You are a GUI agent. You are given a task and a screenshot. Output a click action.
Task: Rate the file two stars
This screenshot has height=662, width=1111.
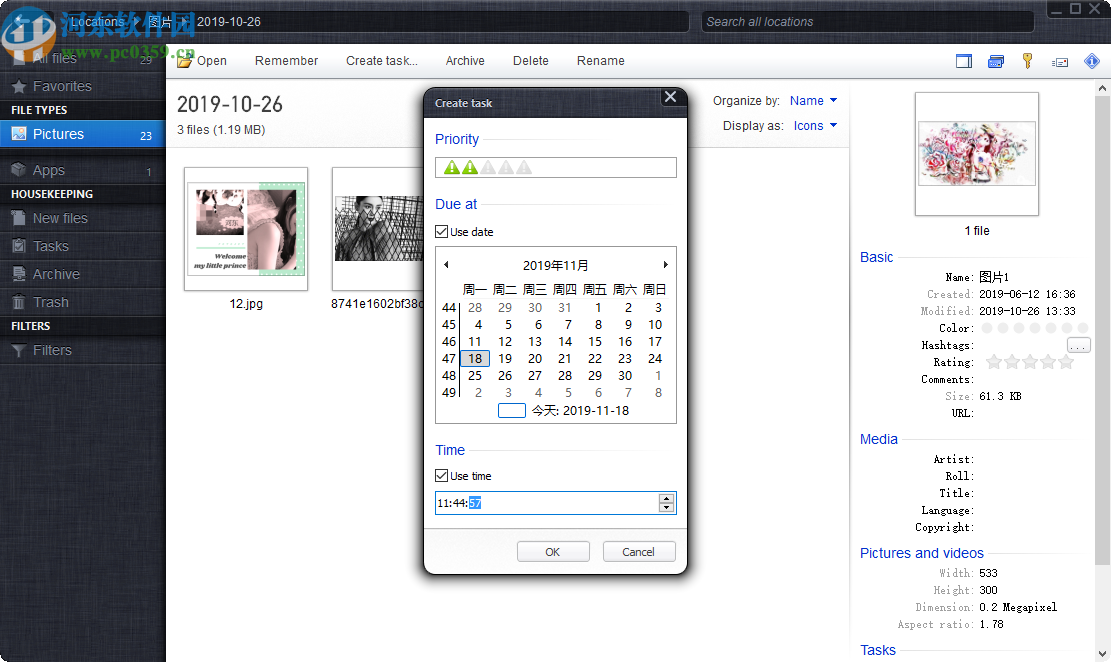click(1012, 362)
